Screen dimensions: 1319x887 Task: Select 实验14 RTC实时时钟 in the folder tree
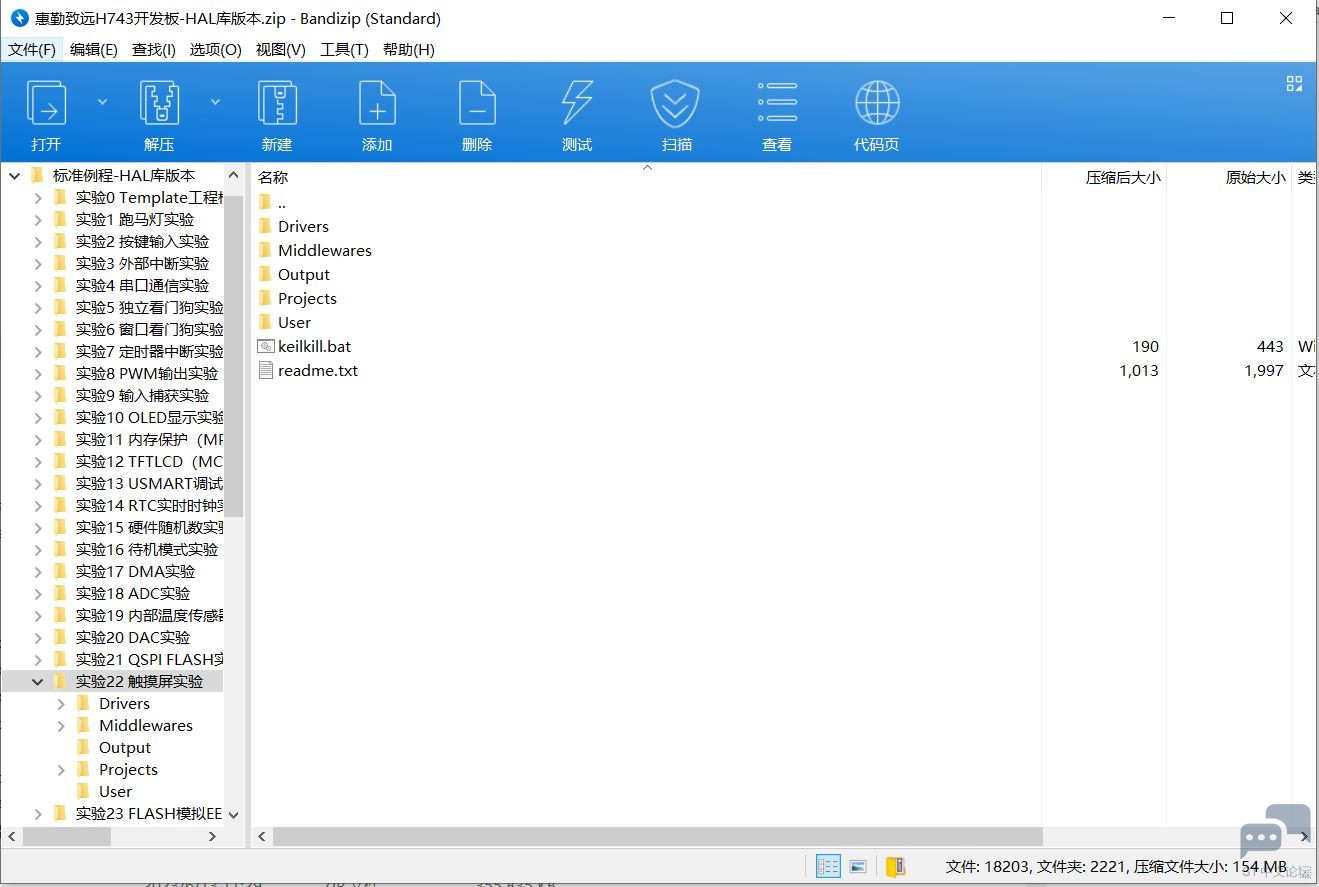click(x=149, y=505)
